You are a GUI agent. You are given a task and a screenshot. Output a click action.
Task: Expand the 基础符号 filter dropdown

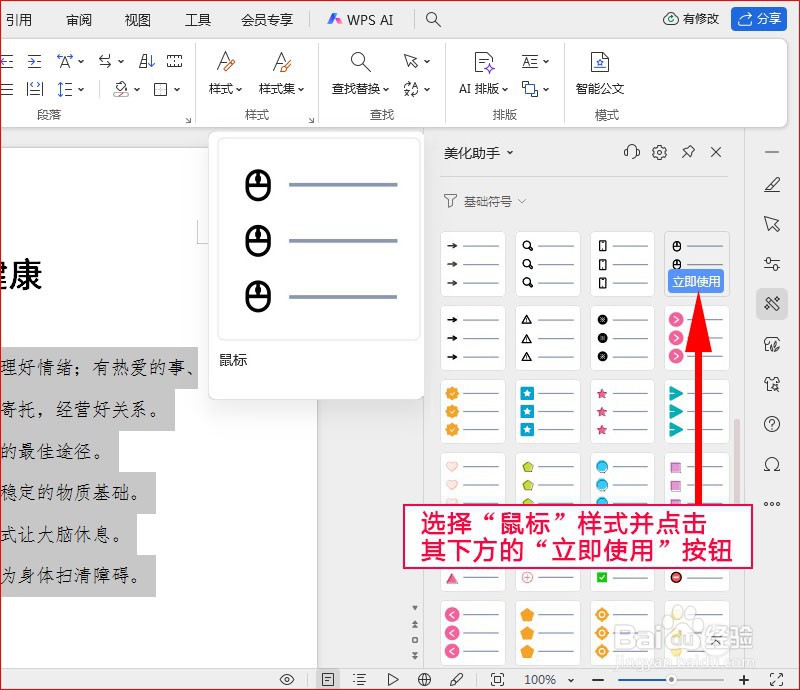pos(495,201)
